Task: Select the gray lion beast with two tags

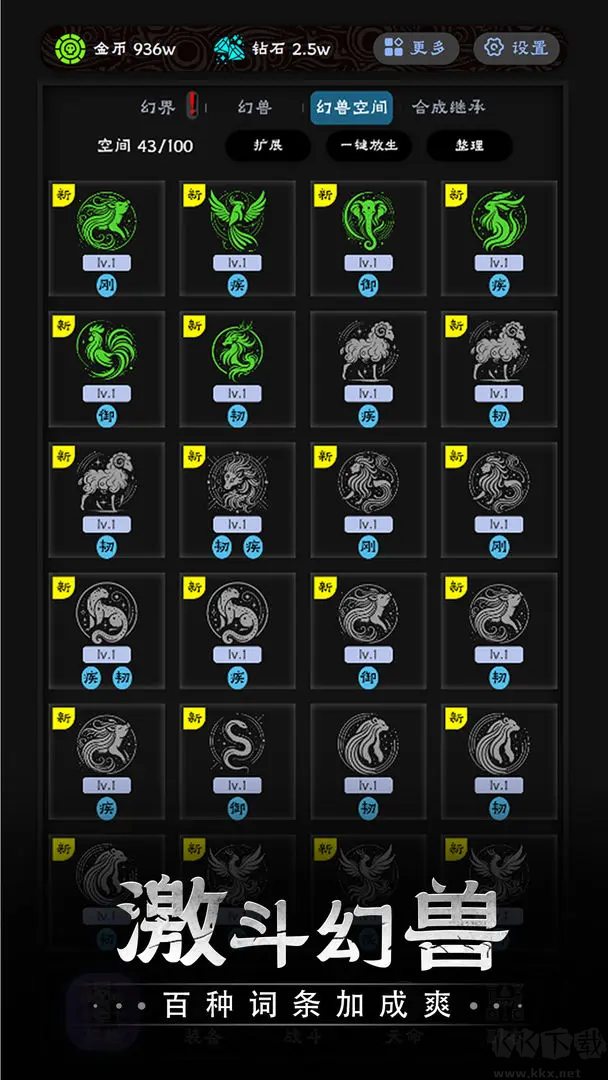Action: pos(238,500)
